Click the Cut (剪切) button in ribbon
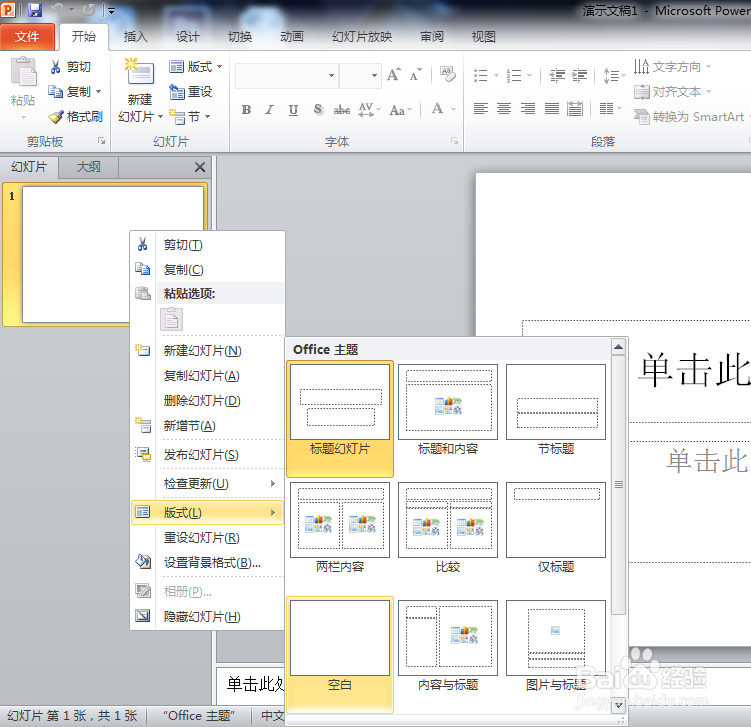The width and height of the screenshot is (751, 727). tap(70, 67)
